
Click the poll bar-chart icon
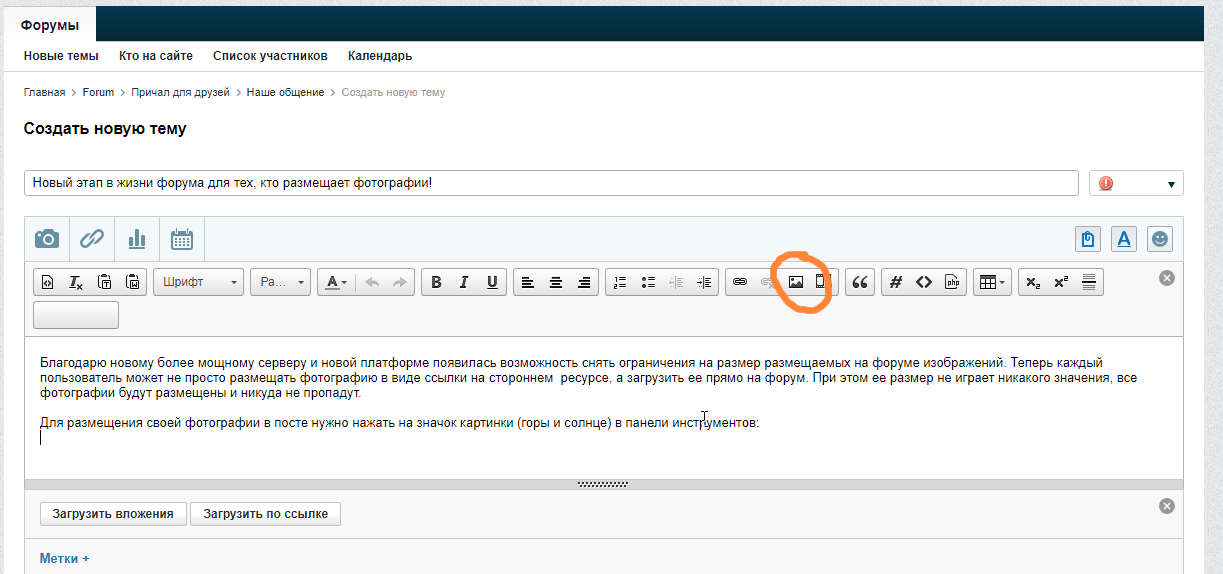click(x=137, y=239)
